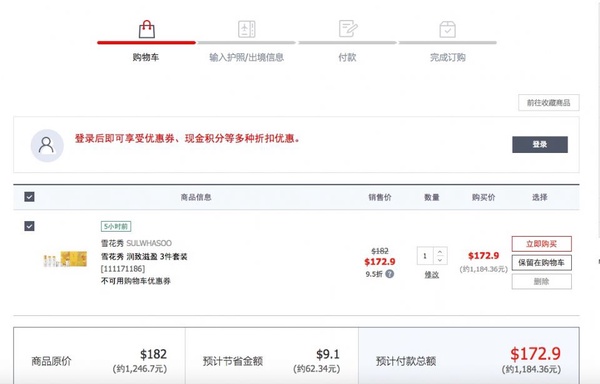Open the Sulwhasoo product thumbnail

tap(65, 259)
